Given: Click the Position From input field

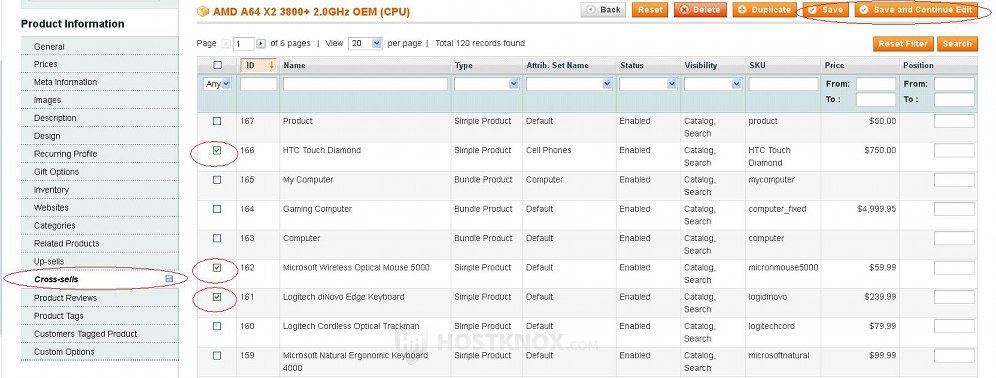Looking at the screenshot, I should click(954, 84).
